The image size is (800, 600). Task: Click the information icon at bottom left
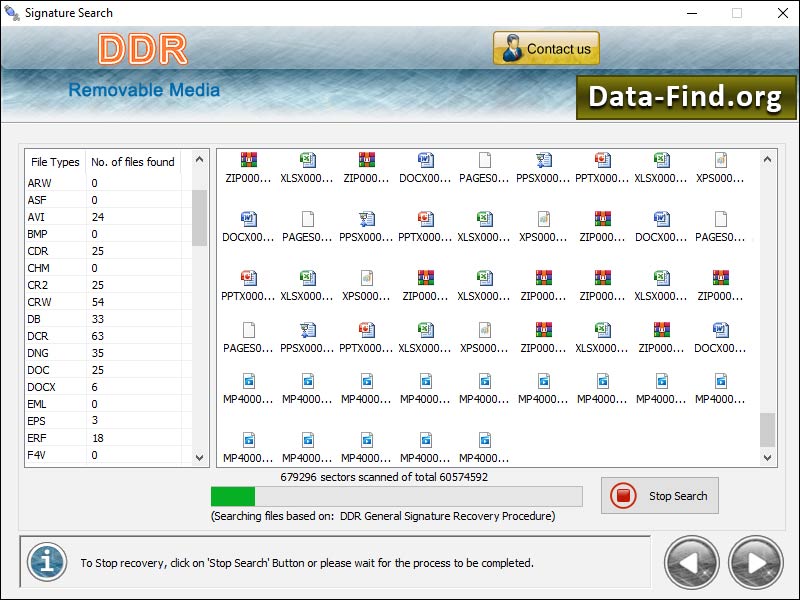[x=47, y=562]
